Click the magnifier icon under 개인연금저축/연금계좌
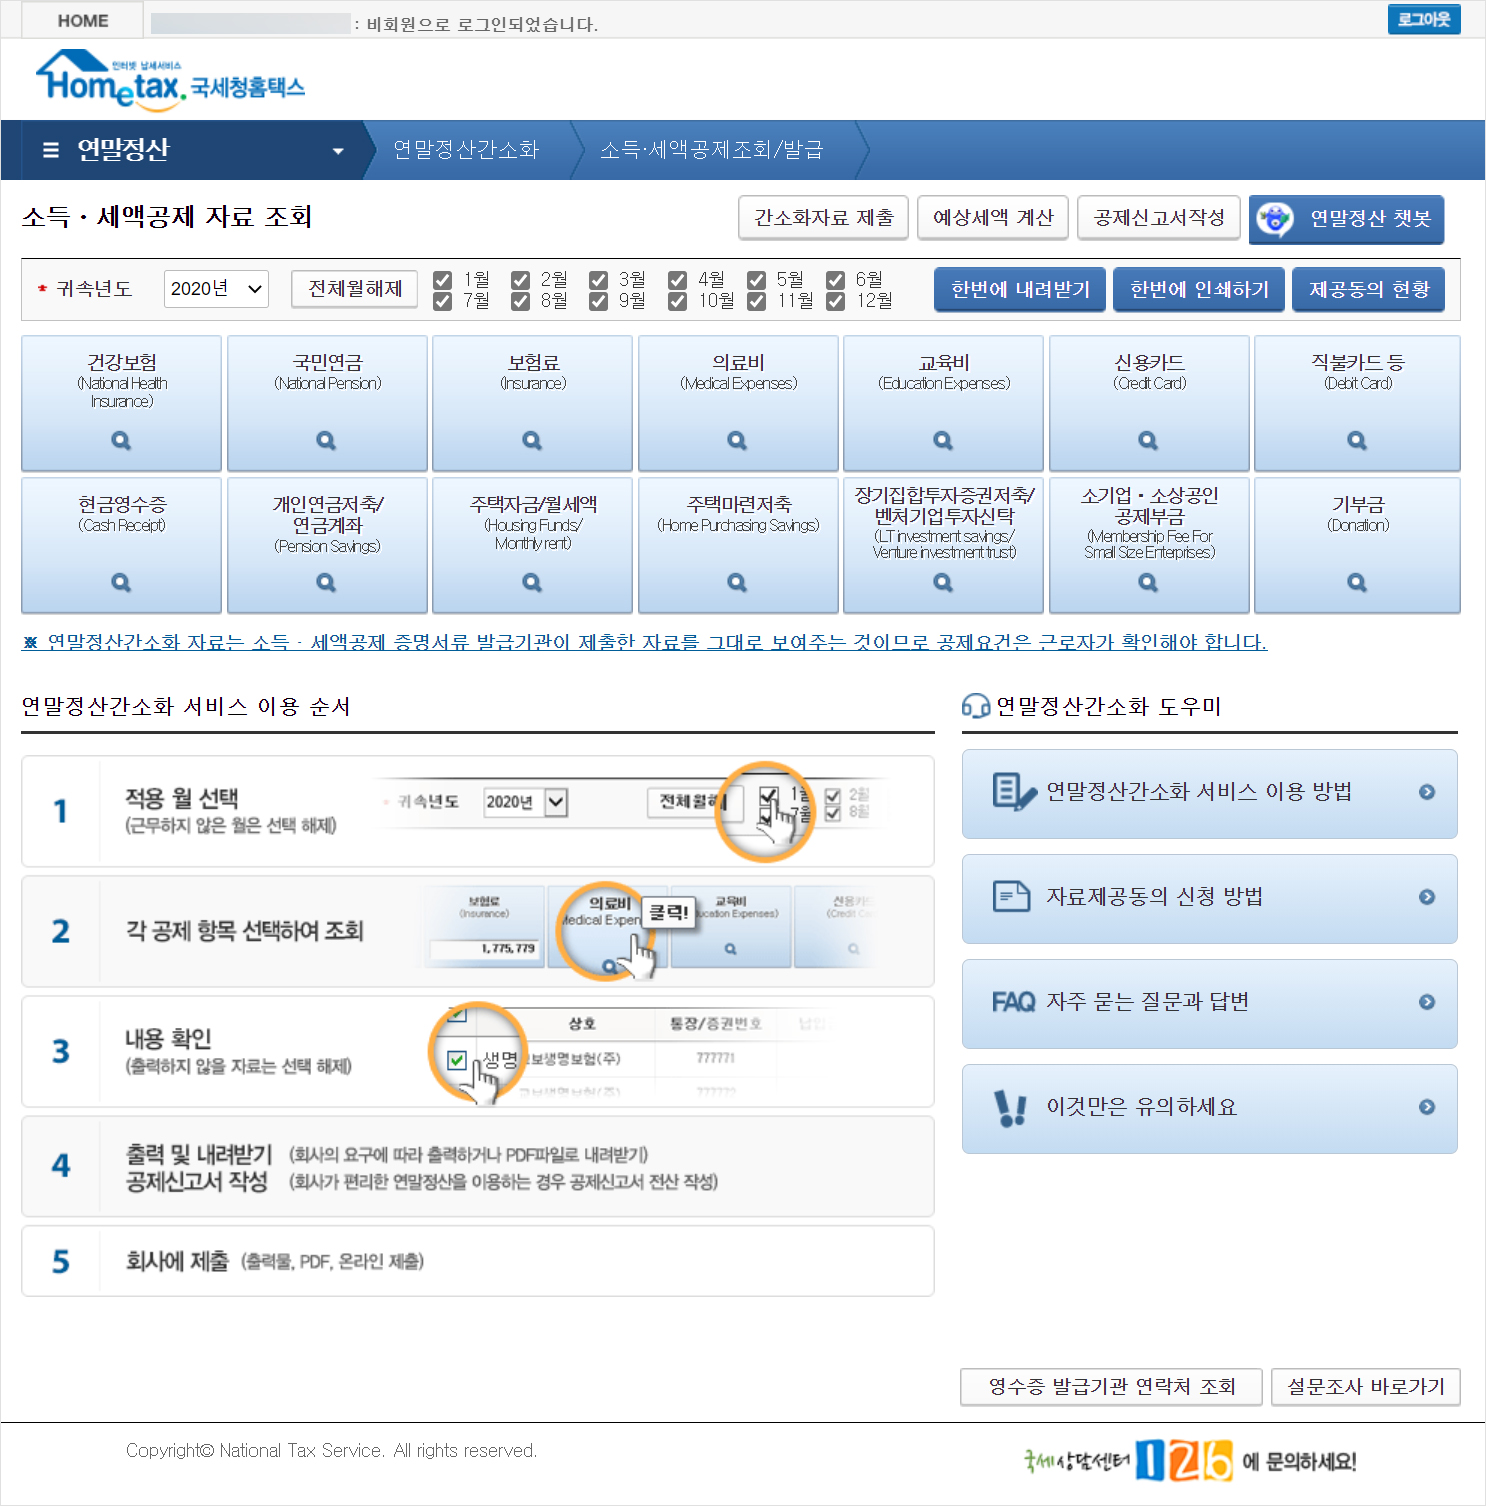Screen dimensions: 1486x1506 (326, 582)
